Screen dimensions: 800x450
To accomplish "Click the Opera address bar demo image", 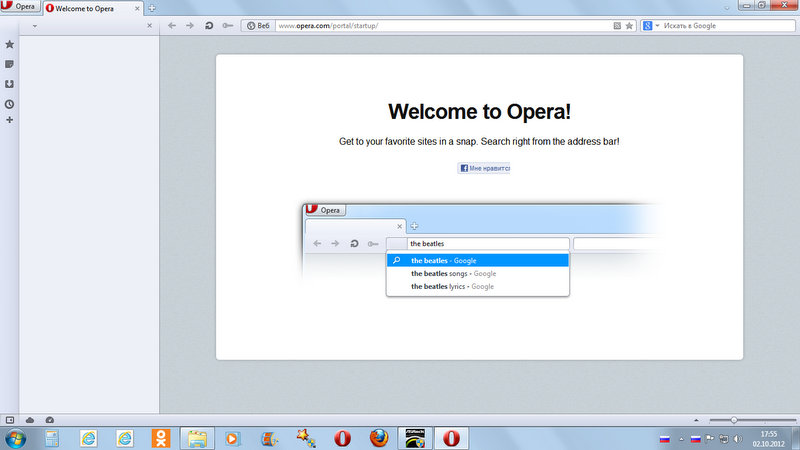I will 480,251.
